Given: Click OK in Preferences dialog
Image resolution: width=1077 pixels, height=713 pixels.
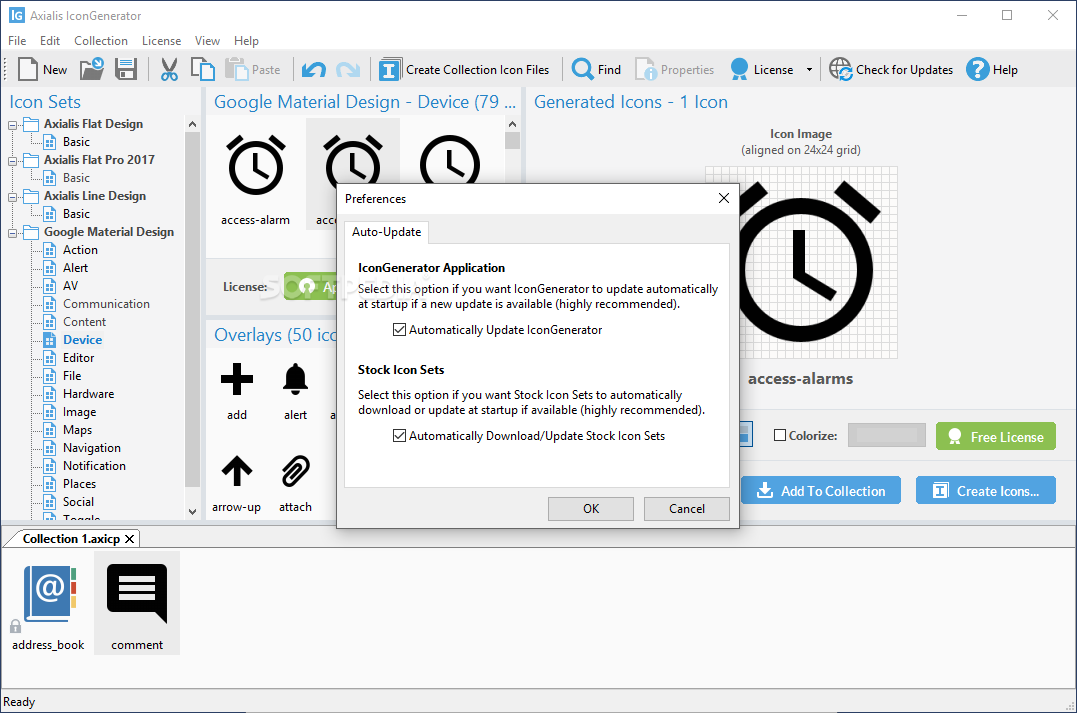Looking at the screenshot, I should pos(591,509).
